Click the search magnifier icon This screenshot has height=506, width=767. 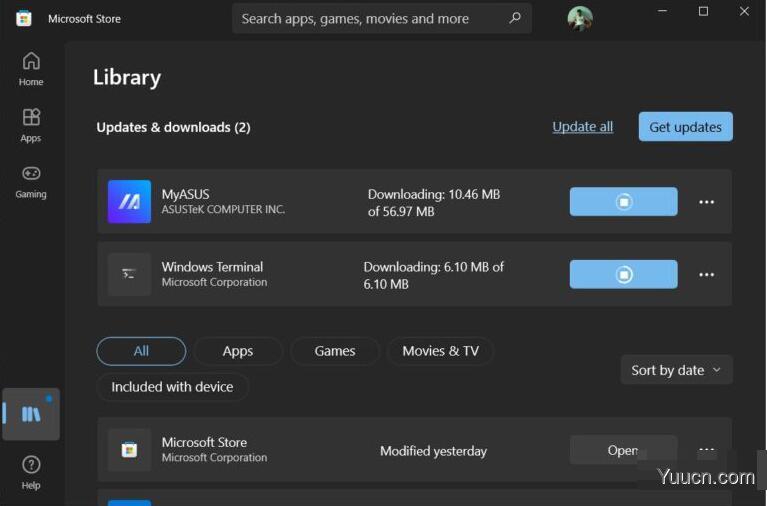click(x=515, y=18)
